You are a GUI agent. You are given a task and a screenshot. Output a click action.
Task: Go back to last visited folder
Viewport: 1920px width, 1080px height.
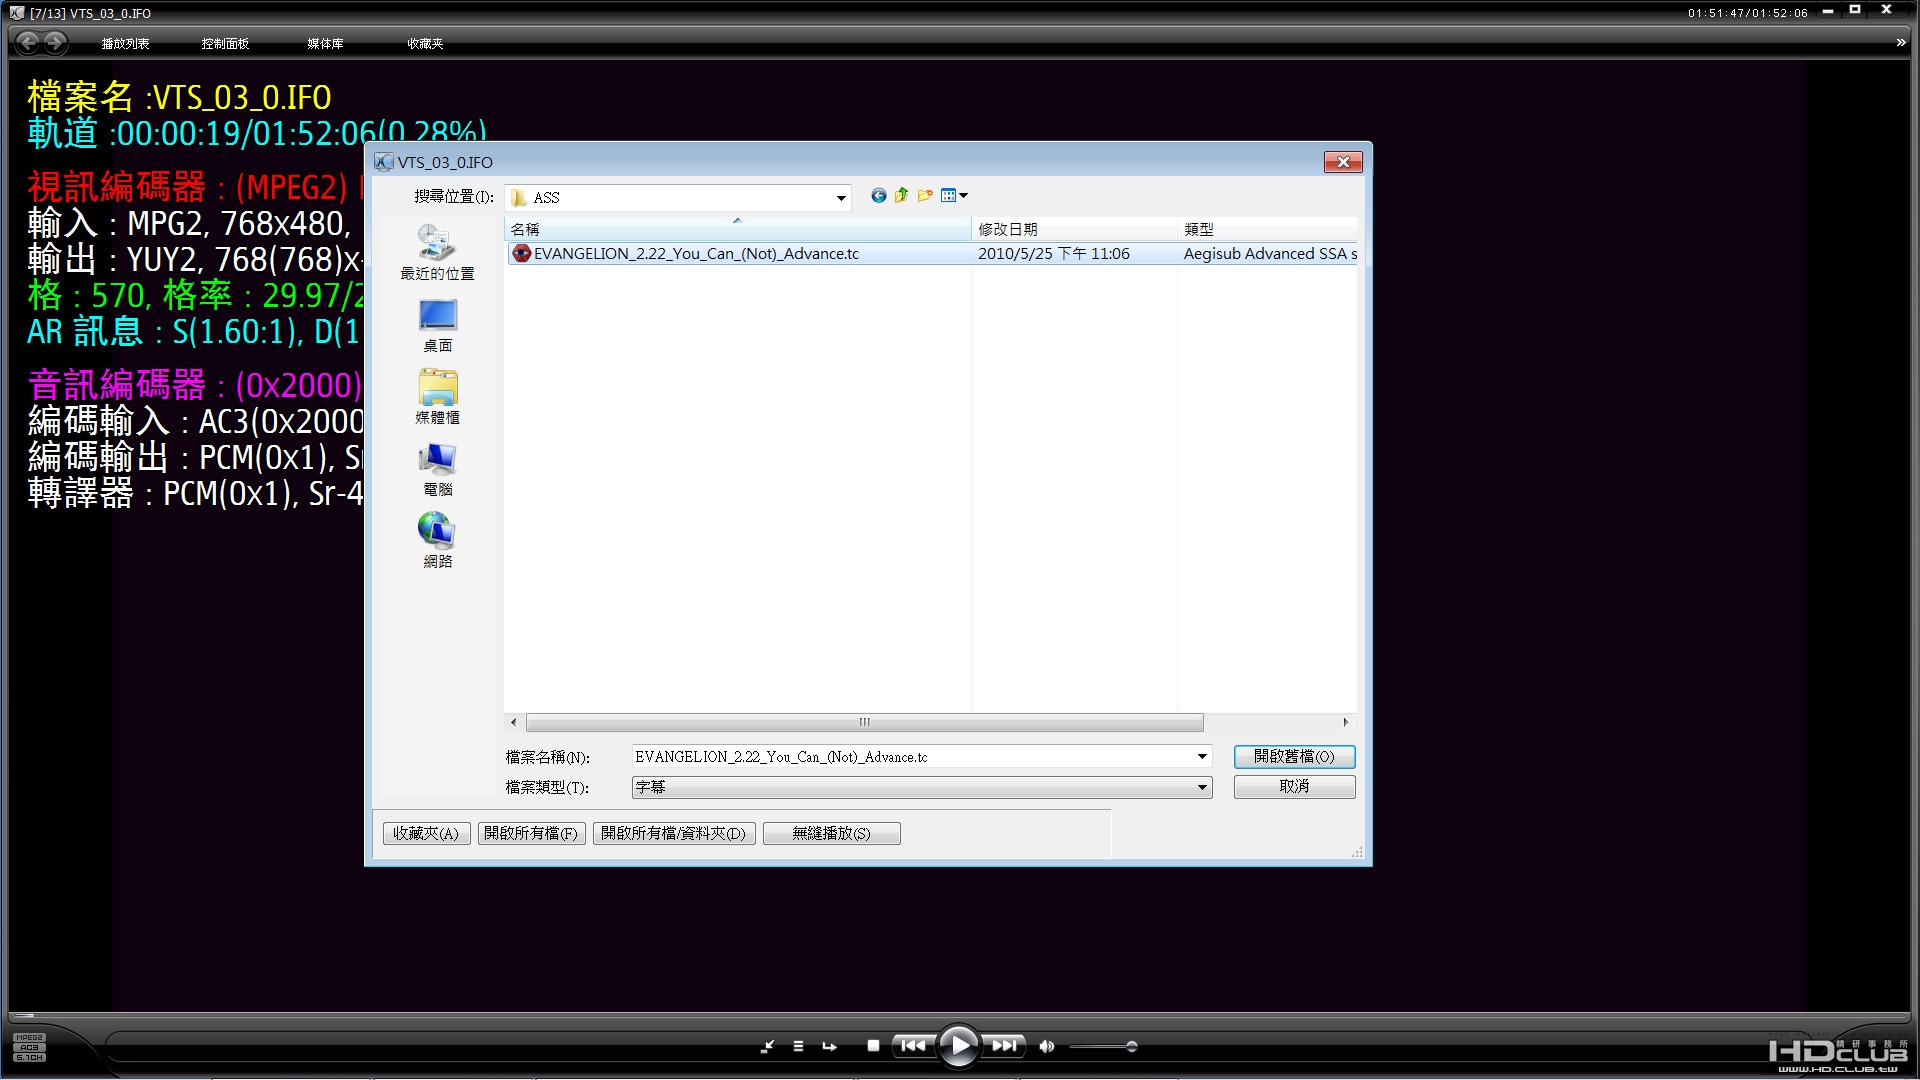pyautogui.click(x=878, y=196)
